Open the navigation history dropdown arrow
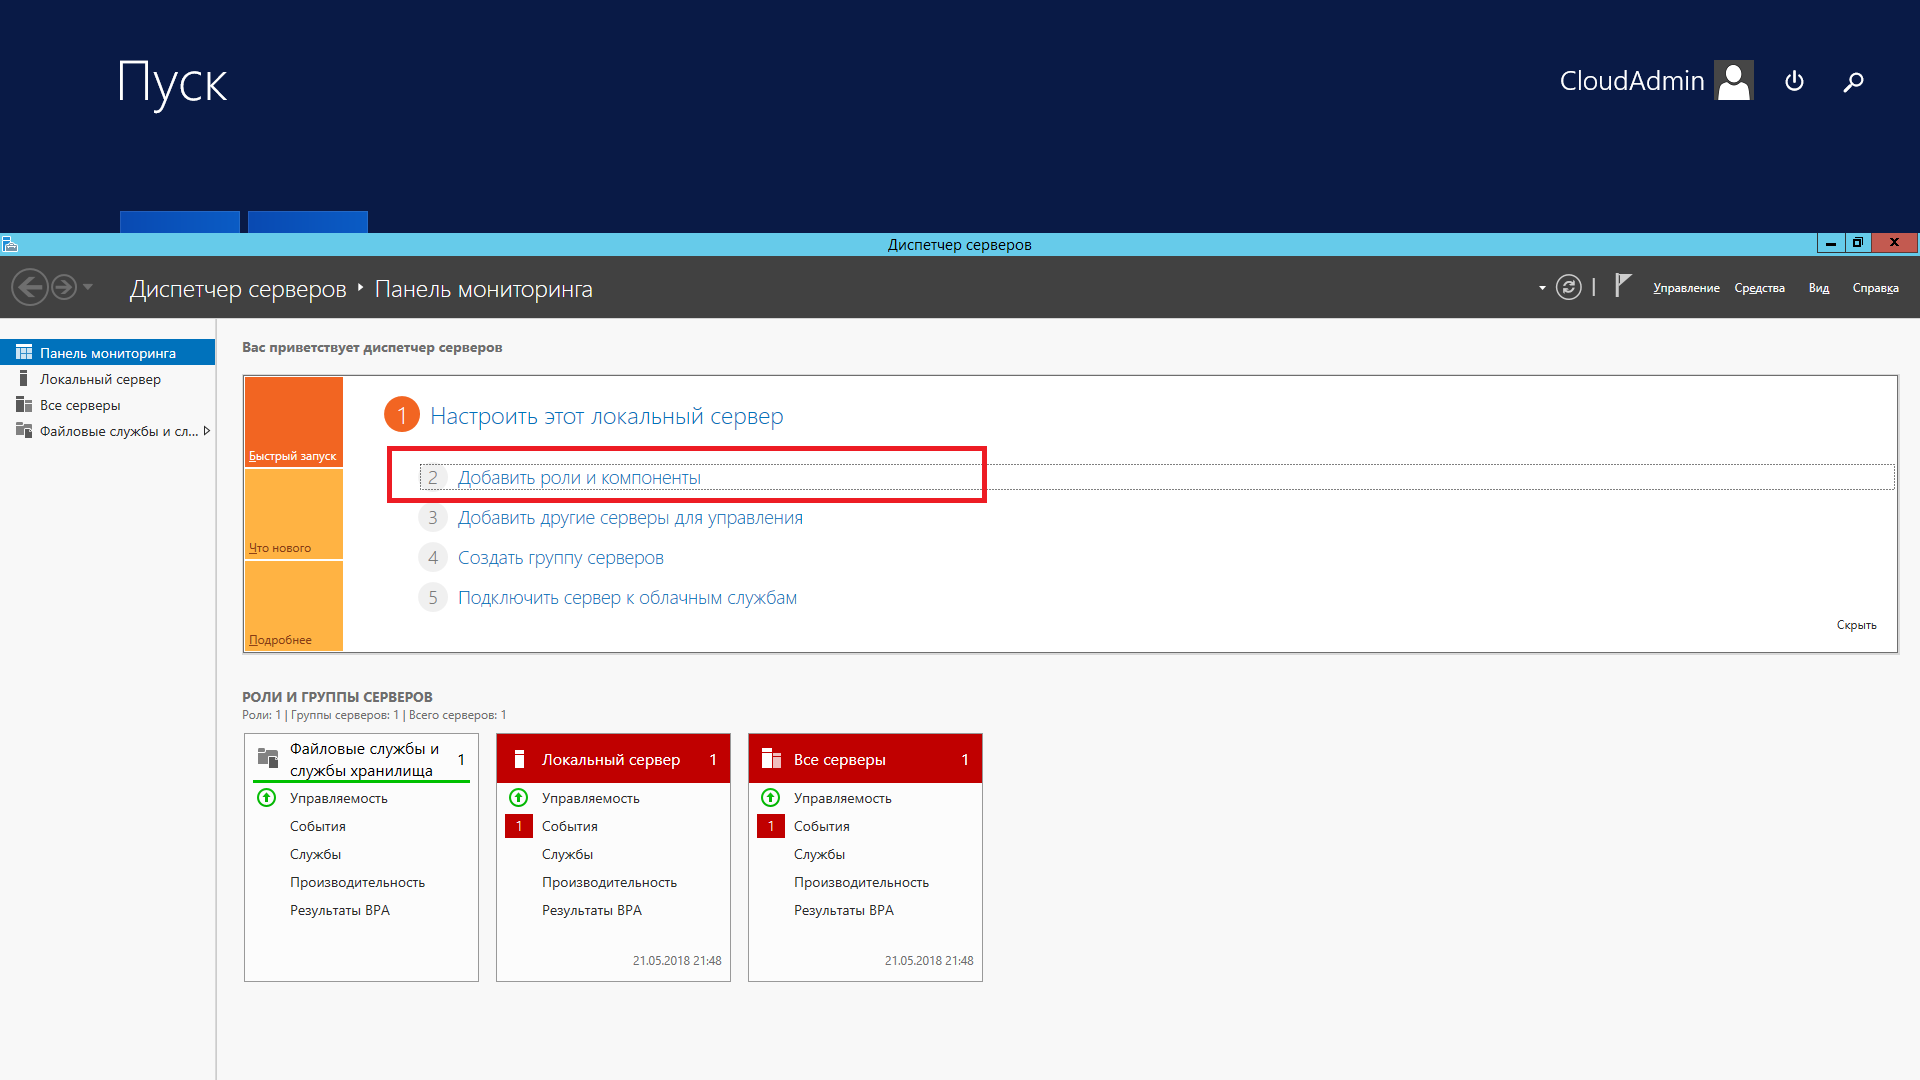This screenshot has width=1920, height=1080. click(x=88, y=288)
